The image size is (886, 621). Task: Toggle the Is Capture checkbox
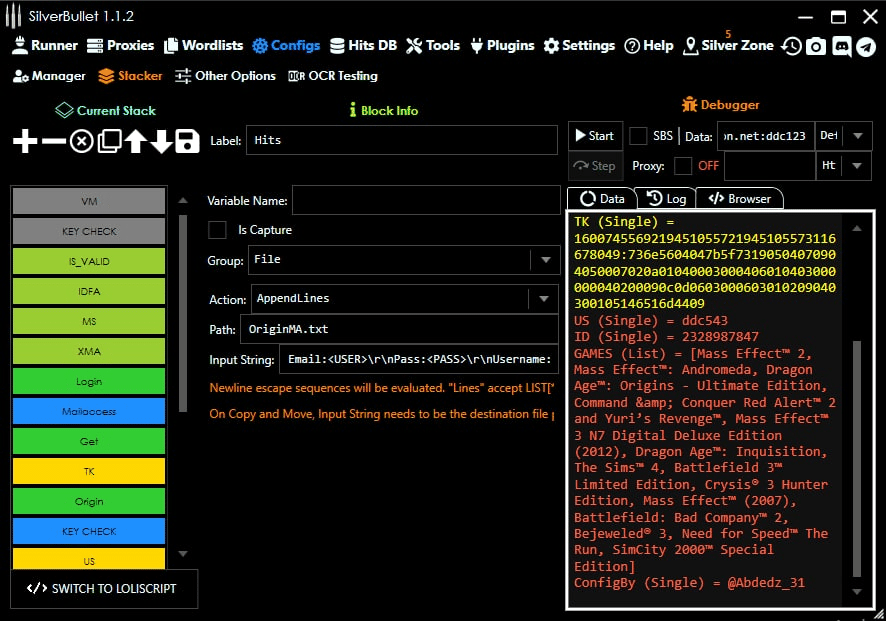217,230
